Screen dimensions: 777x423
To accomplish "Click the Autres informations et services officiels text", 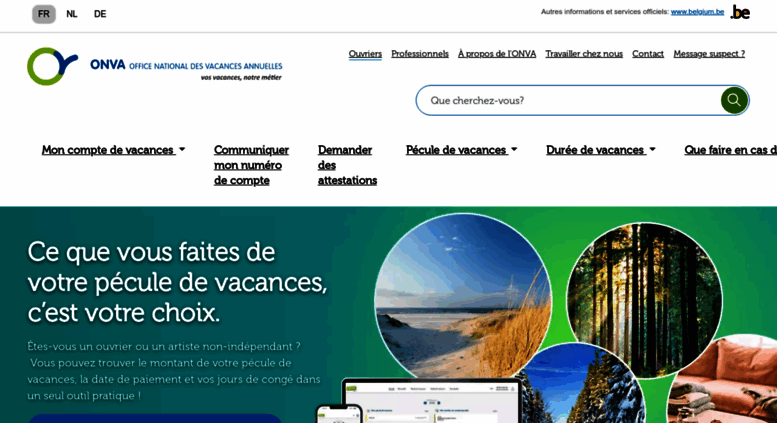I will 605,12.
